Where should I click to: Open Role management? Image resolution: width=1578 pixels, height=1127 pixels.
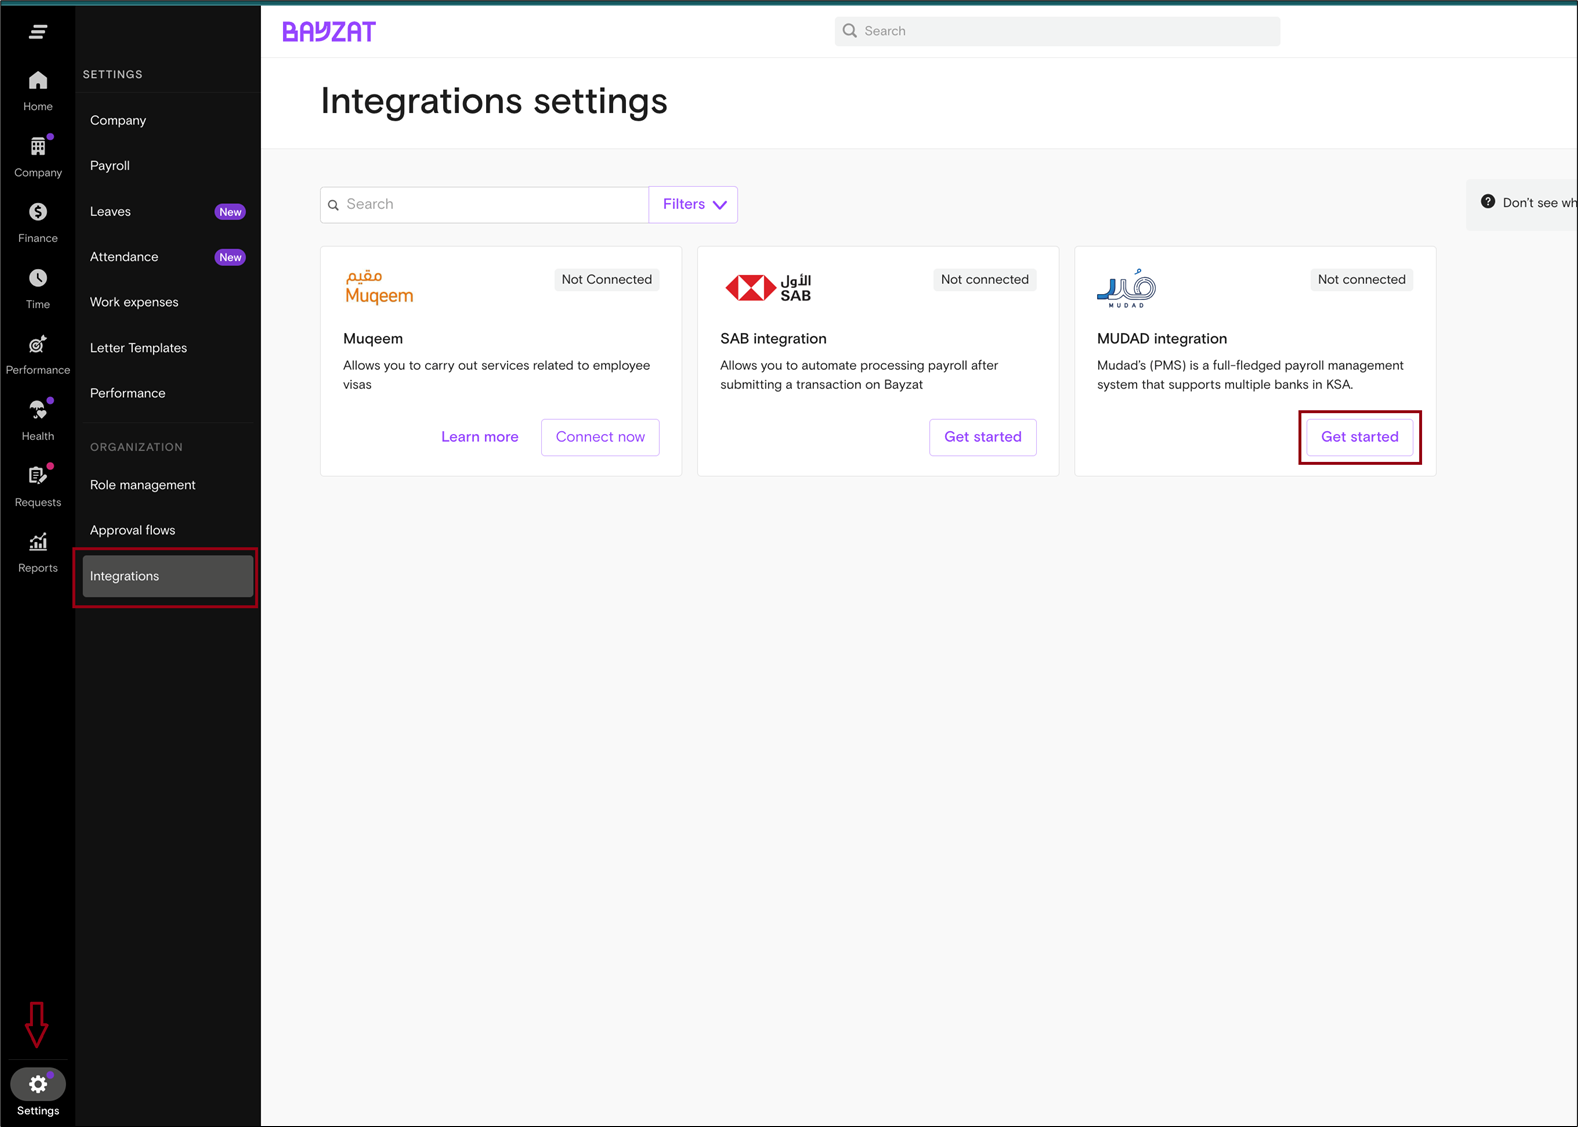[x=143, y=485]
